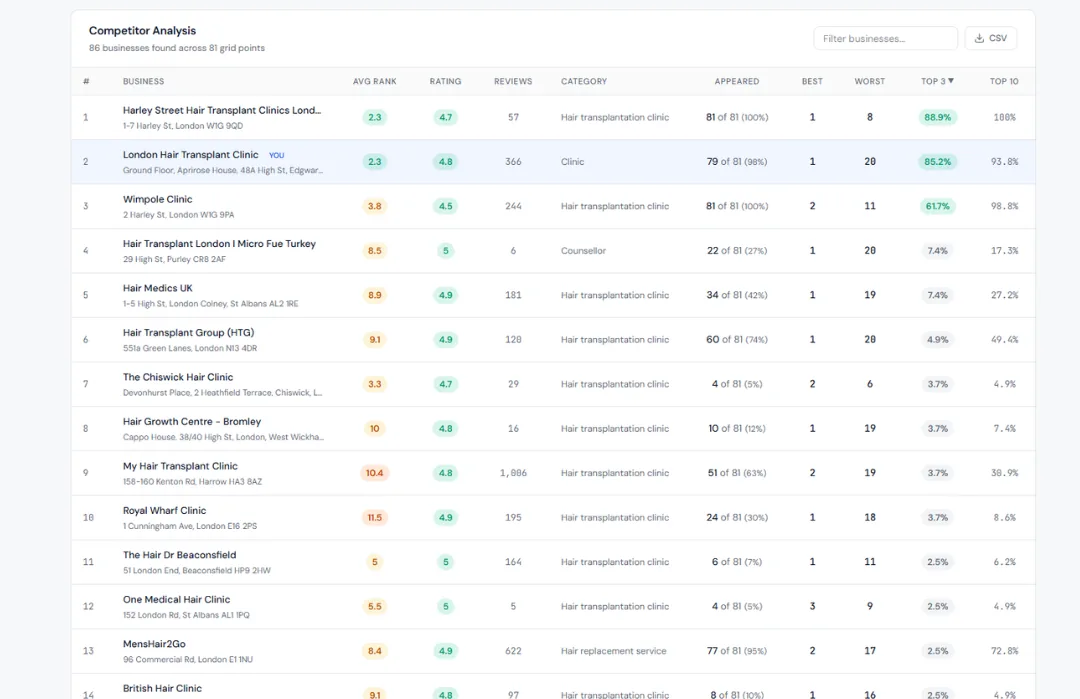Click the 1-7 Harley St address text
The height and width of the screenshot is (699, 1080).
click(x=183, y=126)
